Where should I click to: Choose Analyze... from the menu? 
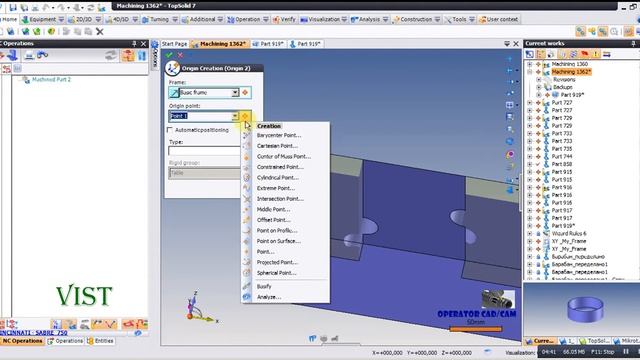click(x=269, y=297)
